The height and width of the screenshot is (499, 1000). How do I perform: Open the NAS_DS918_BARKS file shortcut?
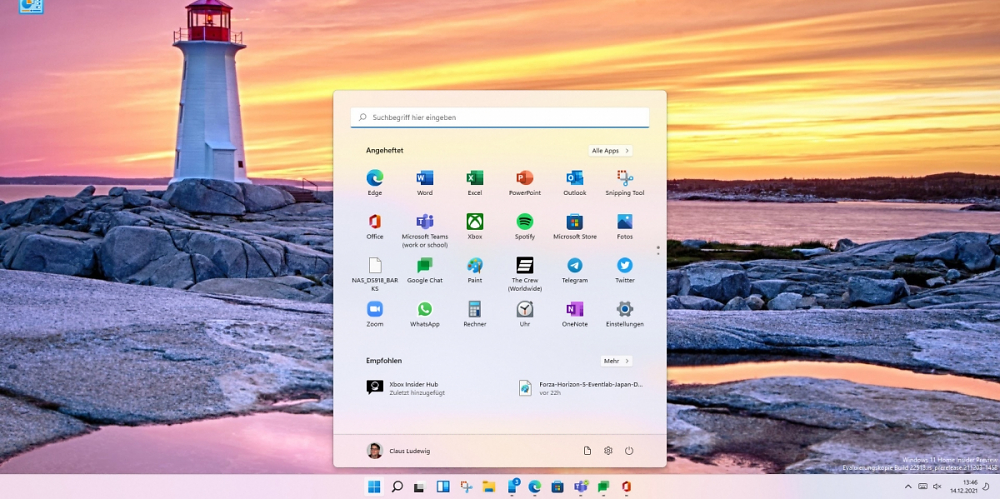[x=374, y=274]
